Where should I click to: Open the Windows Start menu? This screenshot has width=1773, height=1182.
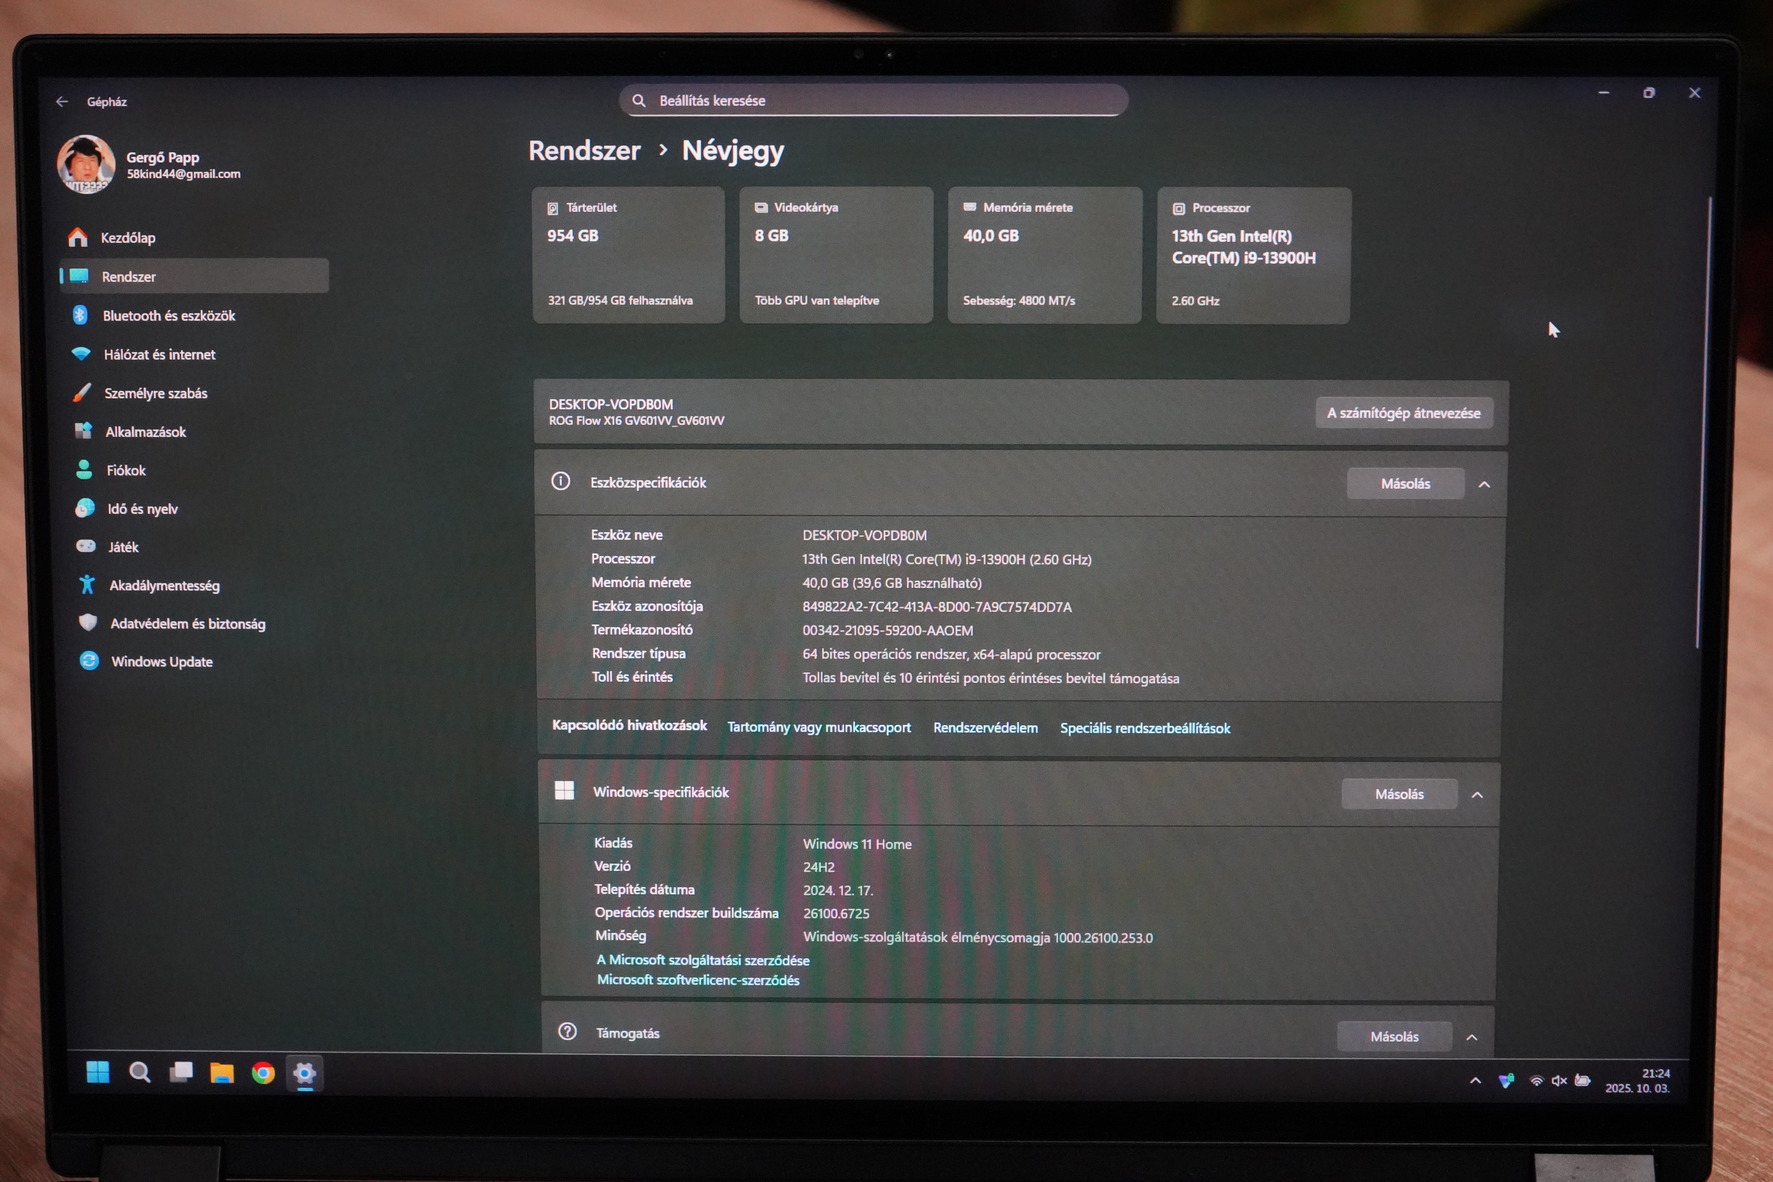(98, 1072)
